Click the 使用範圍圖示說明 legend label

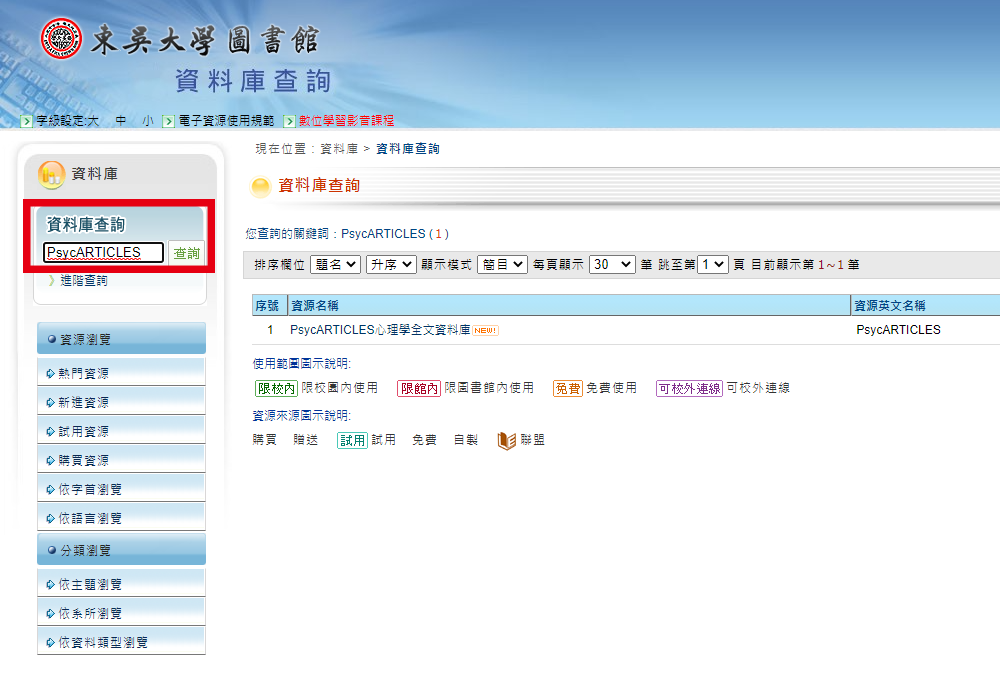[x=302, y=364]
